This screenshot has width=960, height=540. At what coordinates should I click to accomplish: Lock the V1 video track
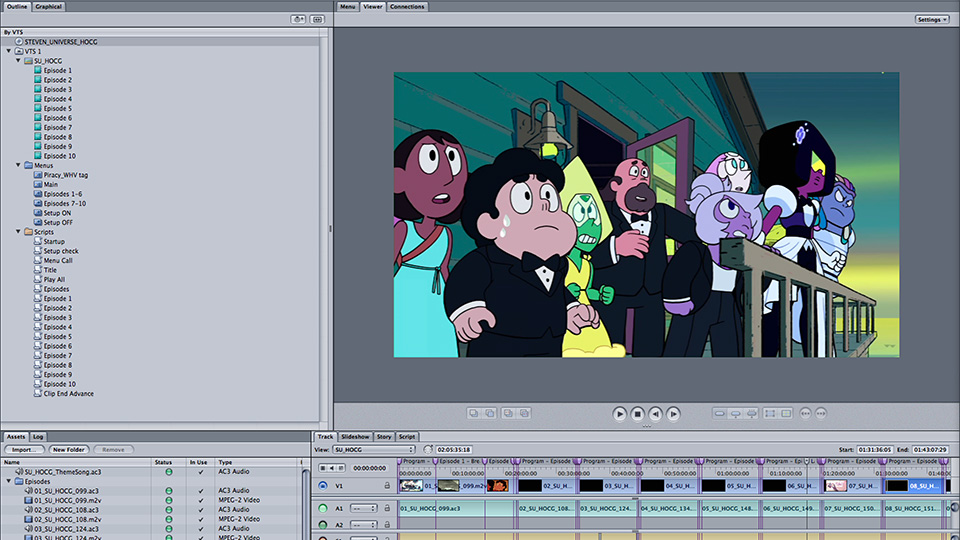pos(387,486)
